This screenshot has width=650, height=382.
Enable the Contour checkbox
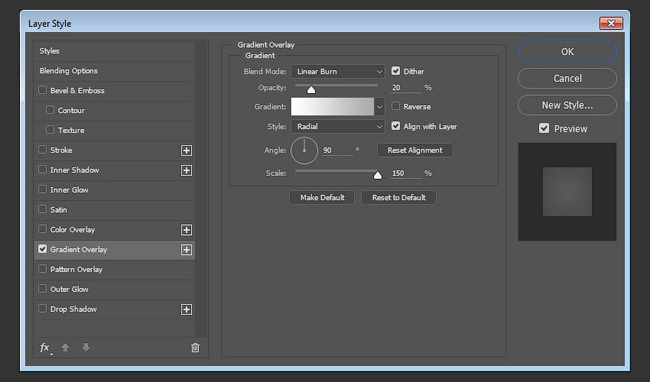[x=50, y=110]
